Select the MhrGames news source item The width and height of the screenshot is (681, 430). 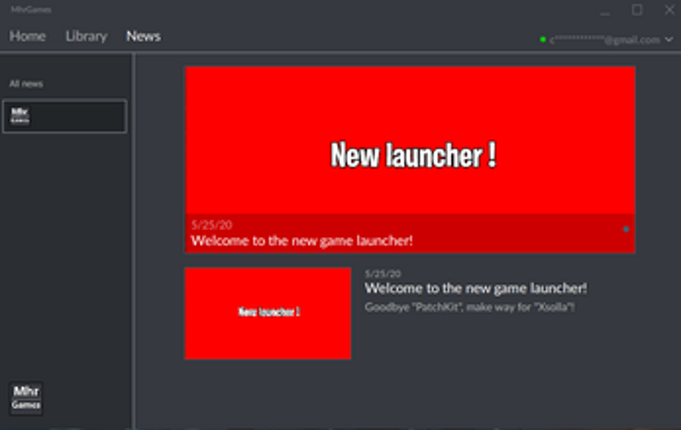64,116
